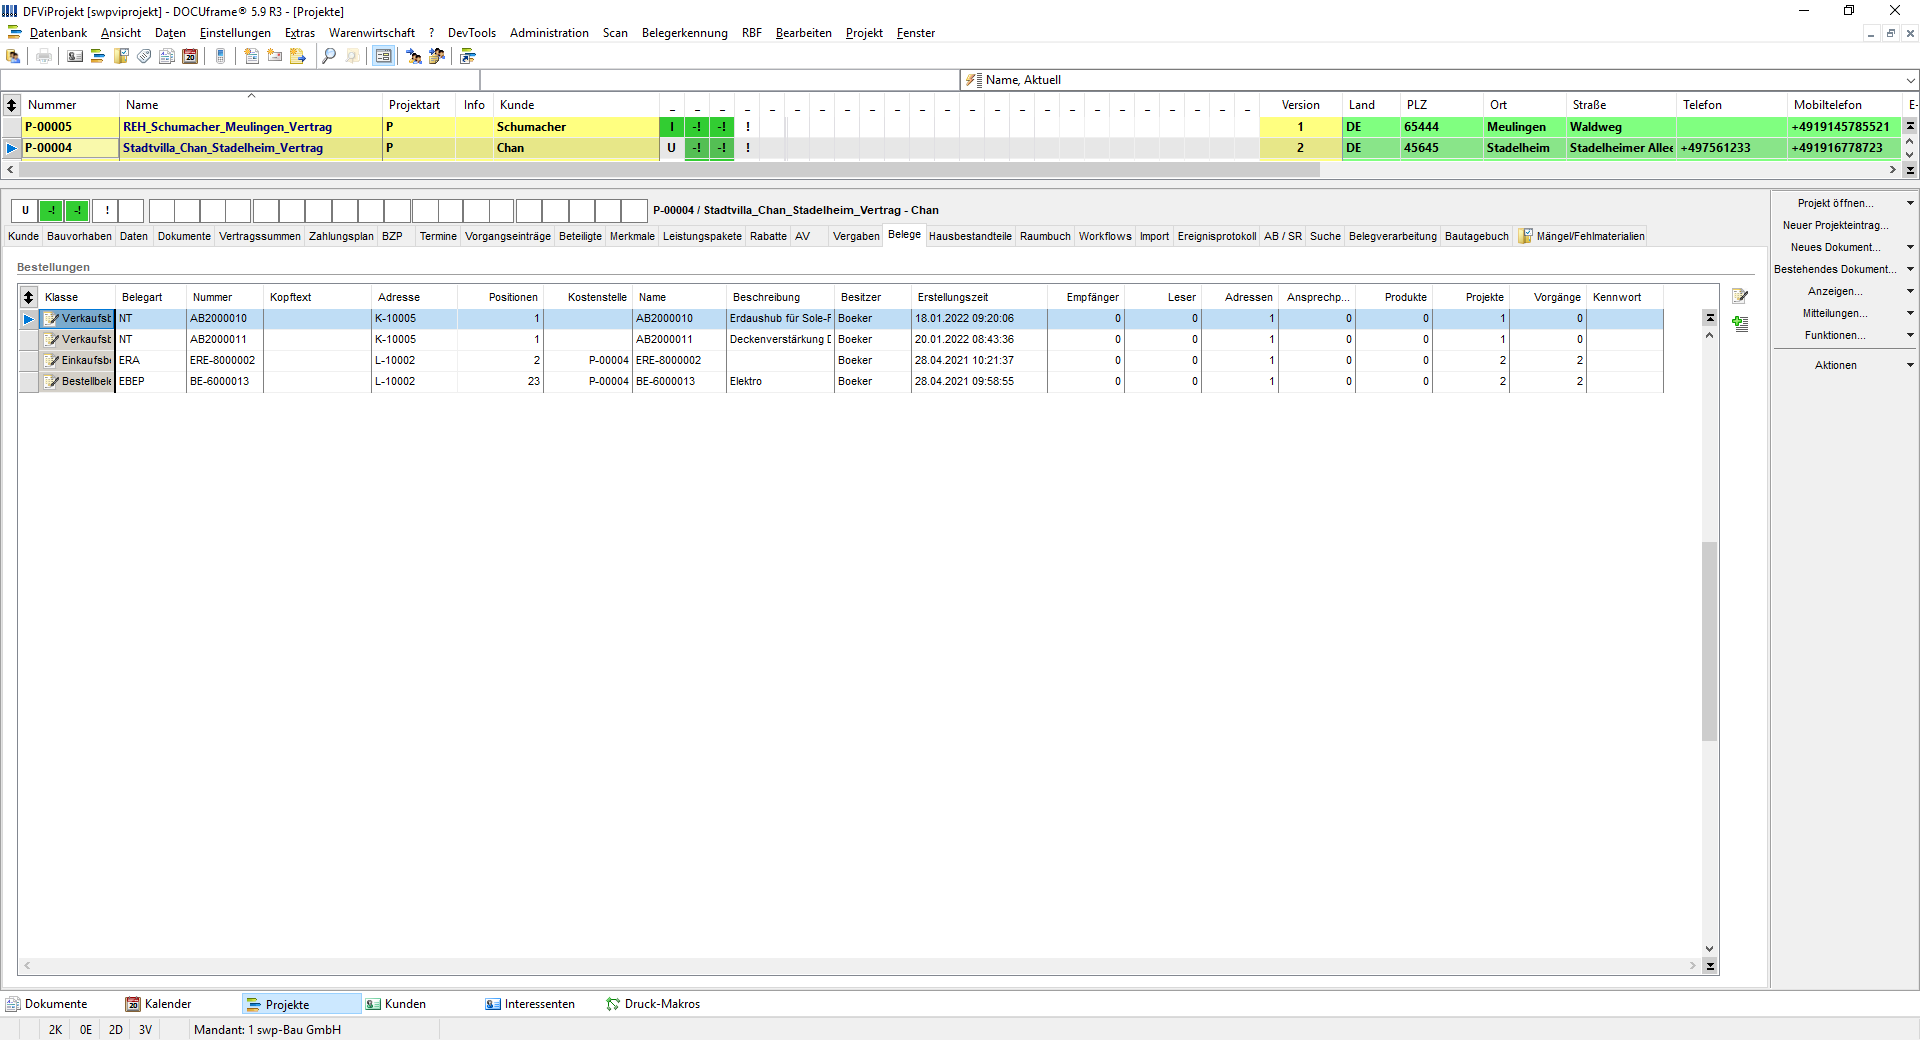1920x1040 pixels.
Task: Click the users with notes toolbar icon
Action: coord(437,56)
